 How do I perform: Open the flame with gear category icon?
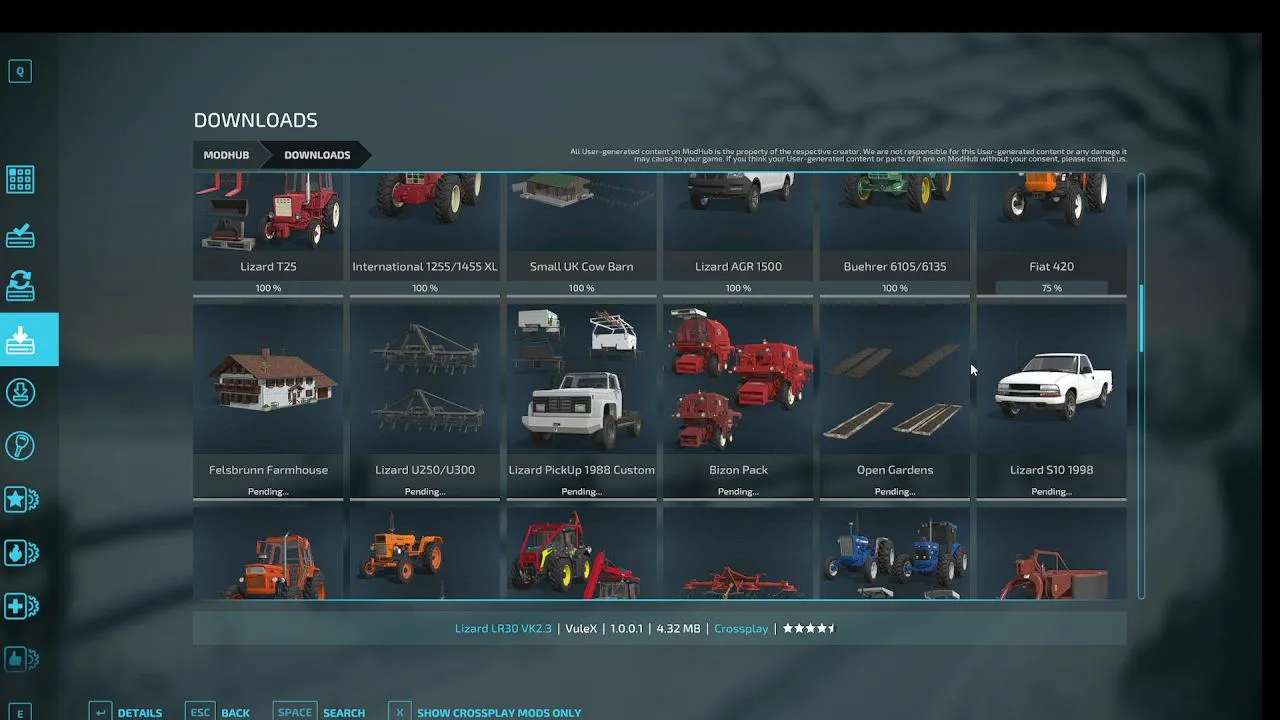tap(21, 552)
